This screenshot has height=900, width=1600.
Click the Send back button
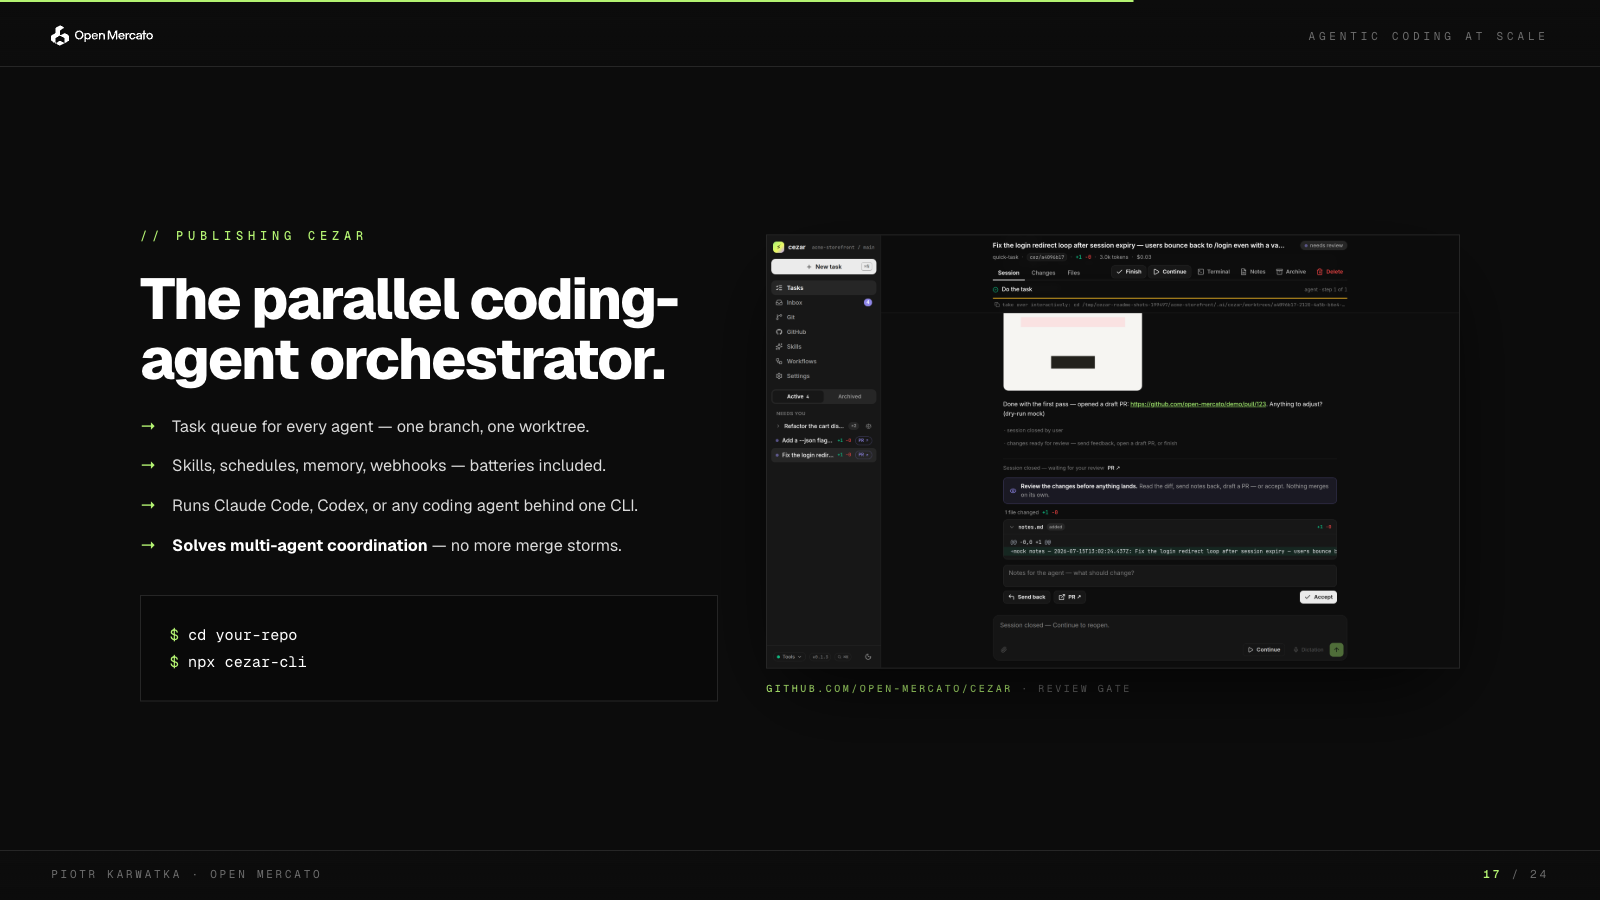[1027, 597]
